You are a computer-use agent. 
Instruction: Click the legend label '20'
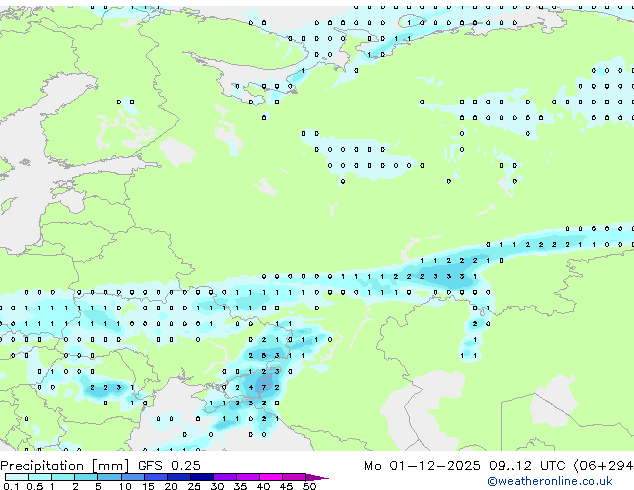click(171, 486)
